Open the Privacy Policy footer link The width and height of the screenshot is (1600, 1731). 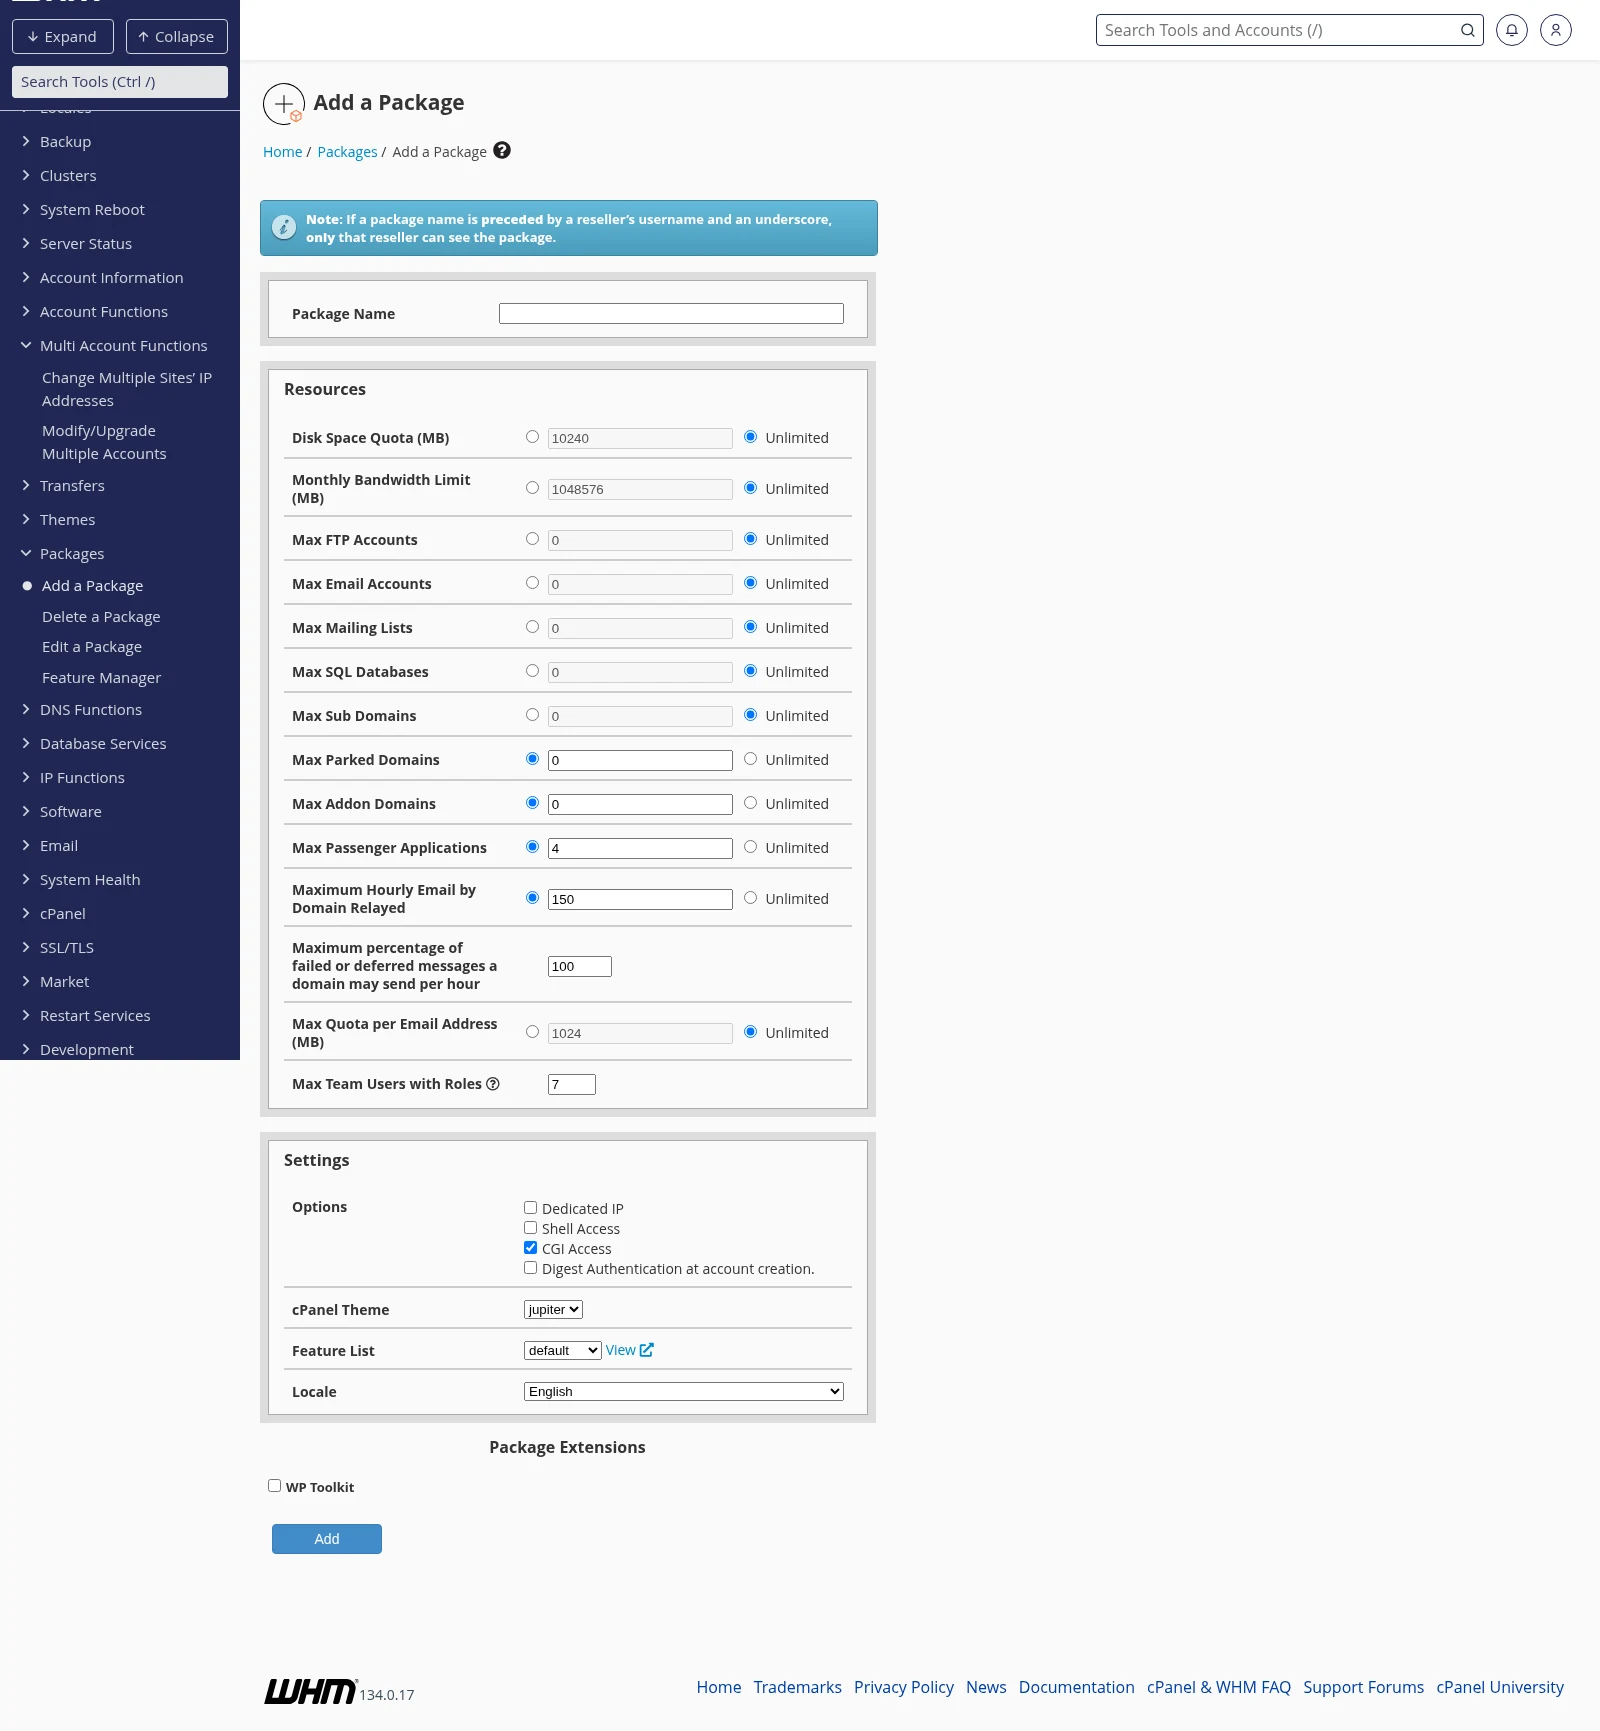point(904,1687)
